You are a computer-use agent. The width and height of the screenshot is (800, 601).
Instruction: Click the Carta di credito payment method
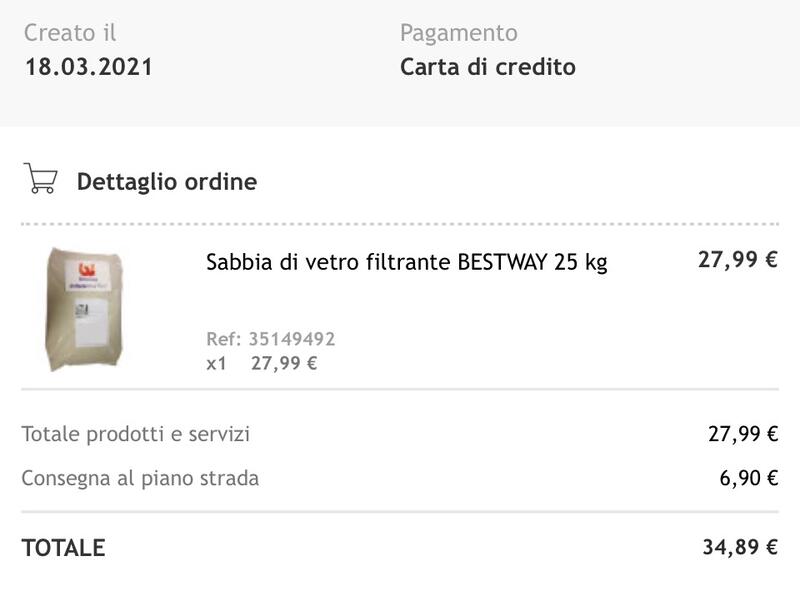(x=488, y=68)
